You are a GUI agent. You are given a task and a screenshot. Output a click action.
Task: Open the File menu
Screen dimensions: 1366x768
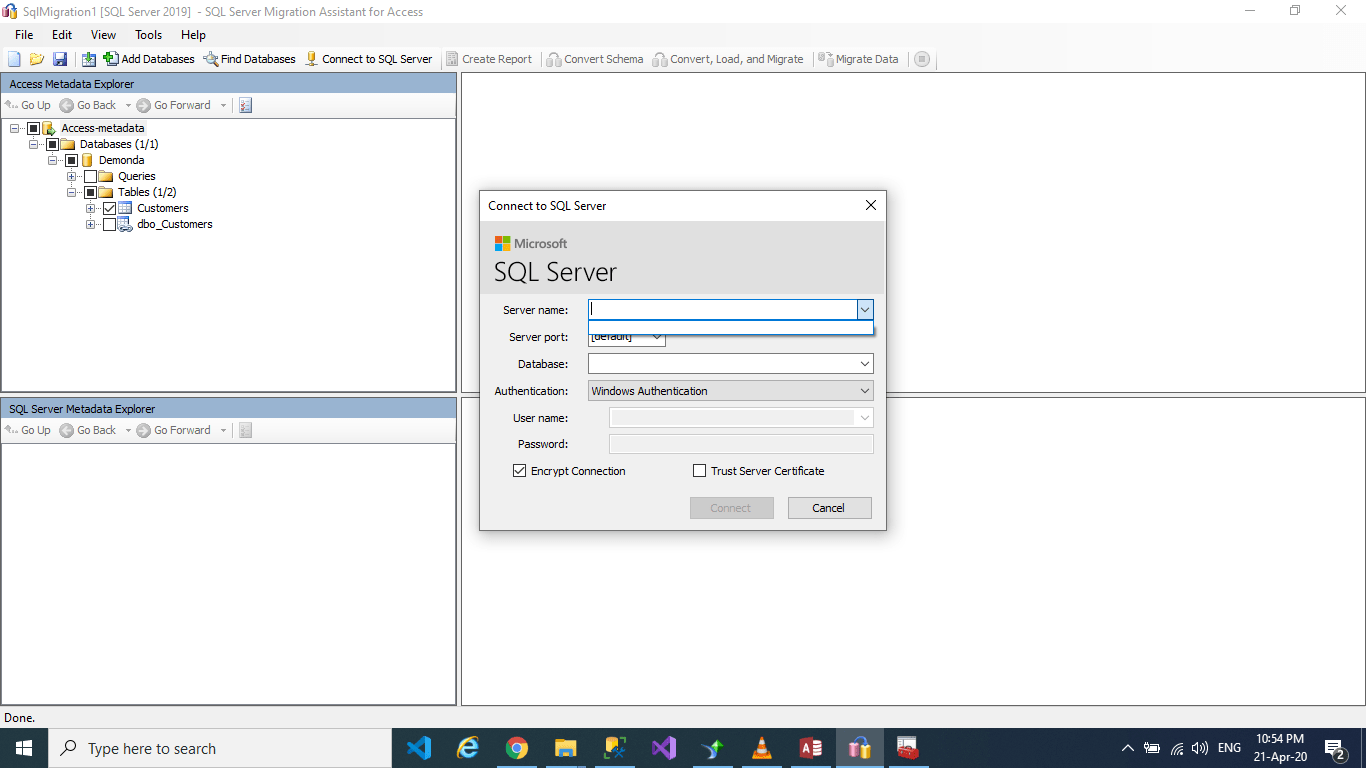click(x=24, y=35)
